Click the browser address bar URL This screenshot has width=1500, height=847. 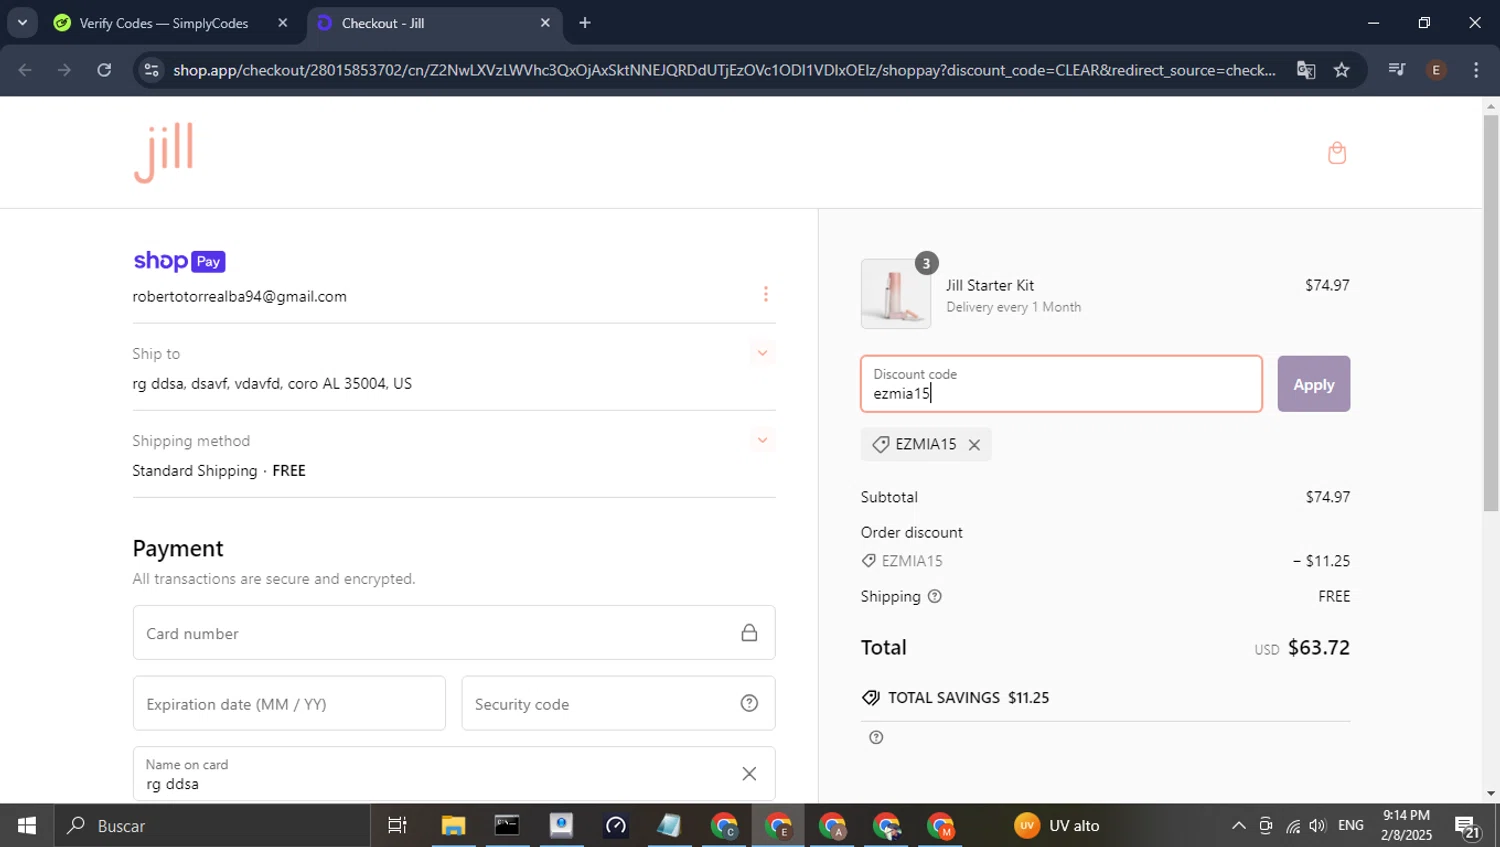724,70
